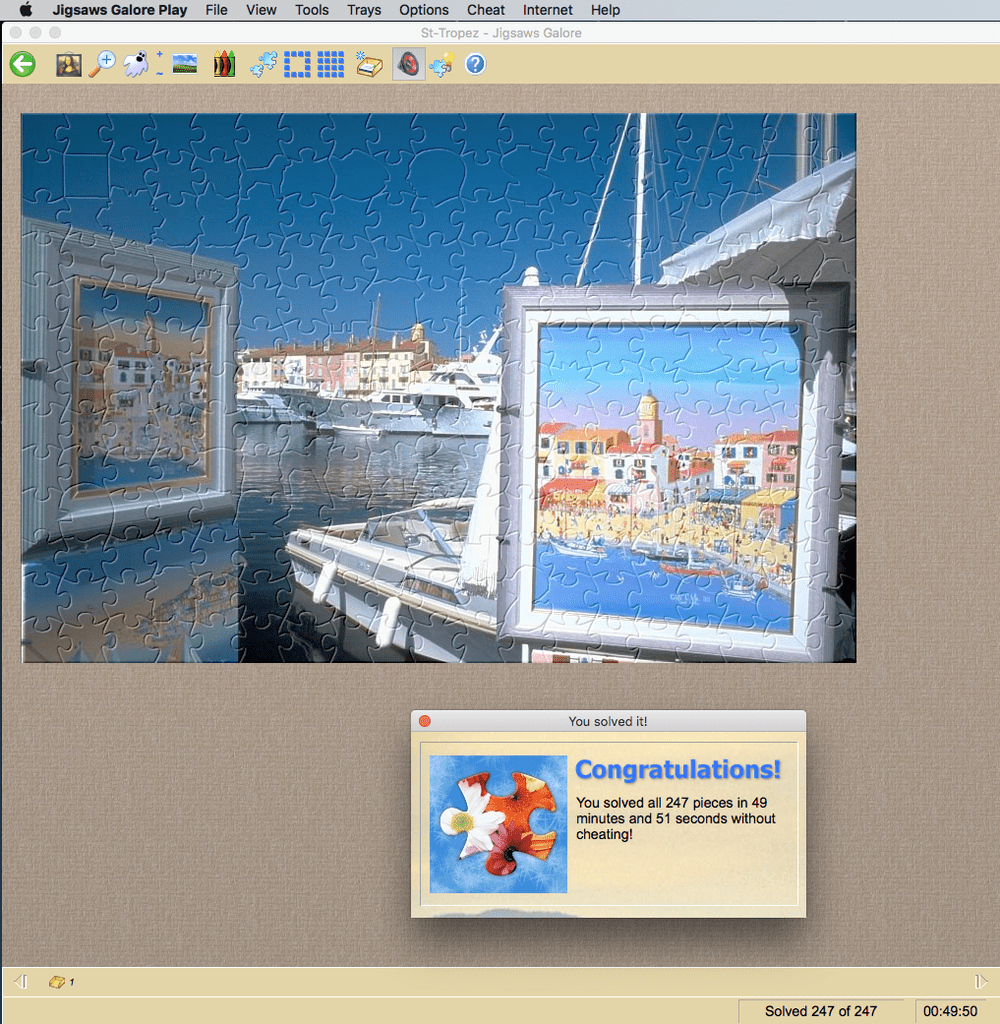
Task: Click the Mona Lisa picture icon
Action: 68,65
